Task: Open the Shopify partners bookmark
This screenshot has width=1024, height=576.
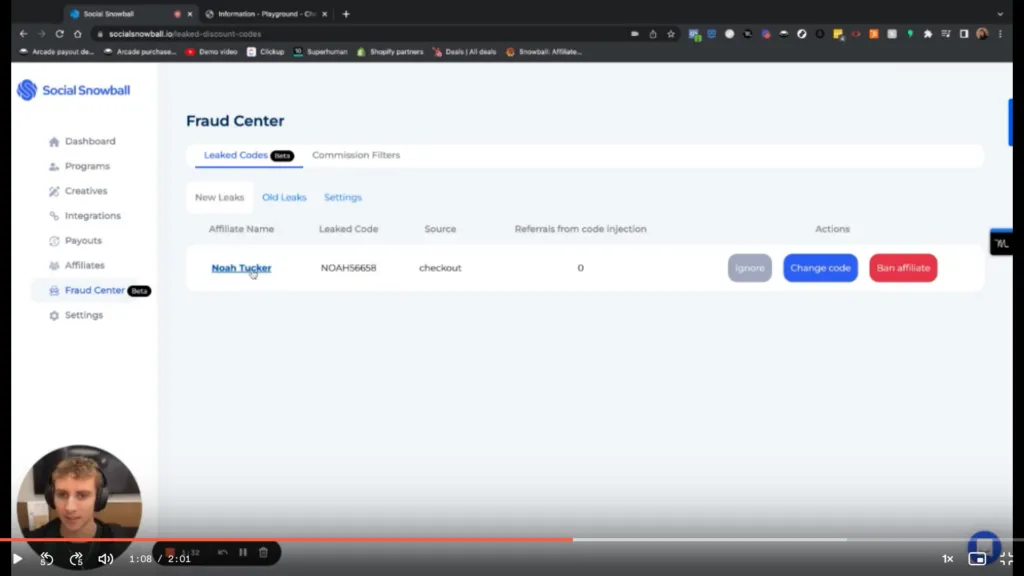Action: [390, 52]
